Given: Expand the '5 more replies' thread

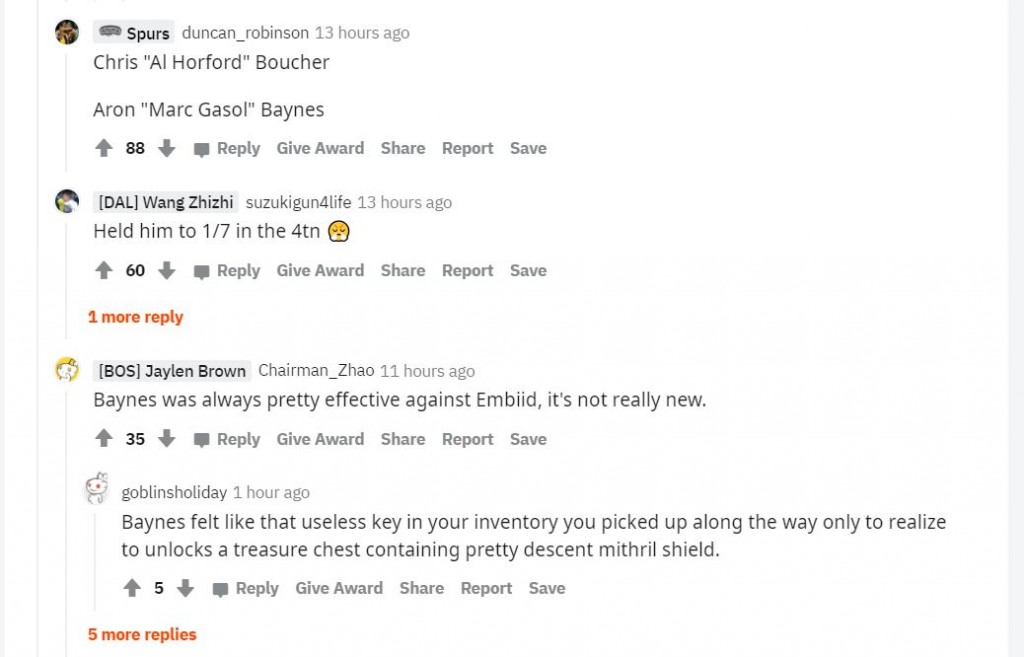Looking at the screenshot, I should pos(142,634).
